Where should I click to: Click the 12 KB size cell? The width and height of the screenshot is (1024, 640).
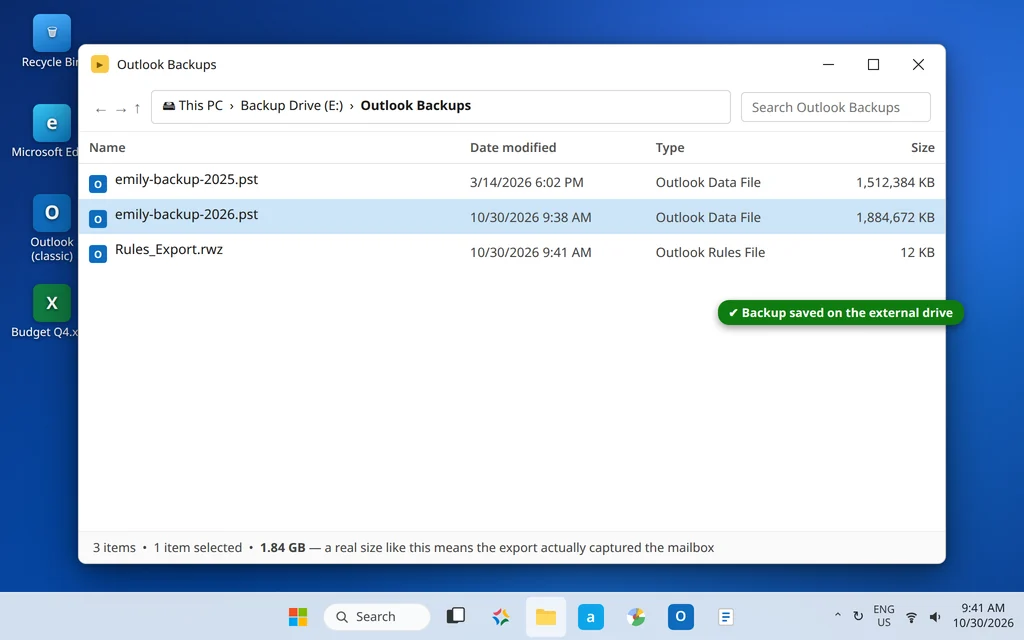pyautogui.click(x=917, y=253)
